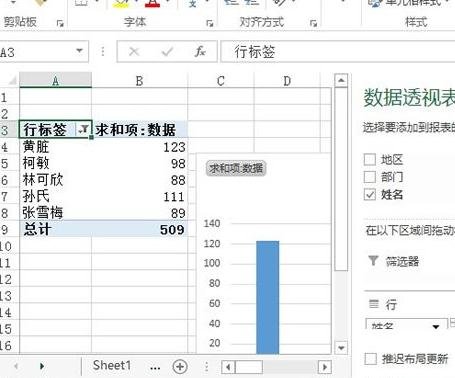This screenshot has height=378, width=455.
Task: Click the vertical scrollbar thumb
Action: (341, 179)
